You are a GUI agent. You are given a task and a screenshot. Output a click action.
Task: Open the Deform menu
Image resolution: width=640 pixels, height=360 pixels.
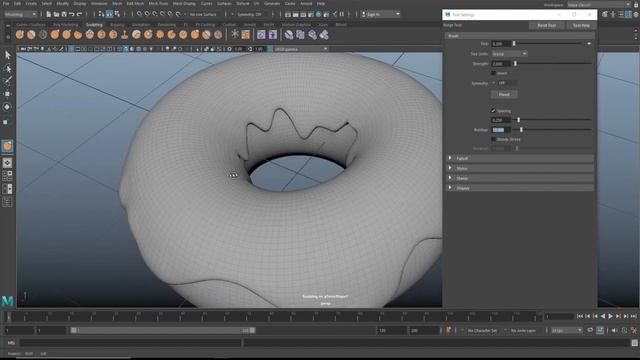tap(243, 3)
